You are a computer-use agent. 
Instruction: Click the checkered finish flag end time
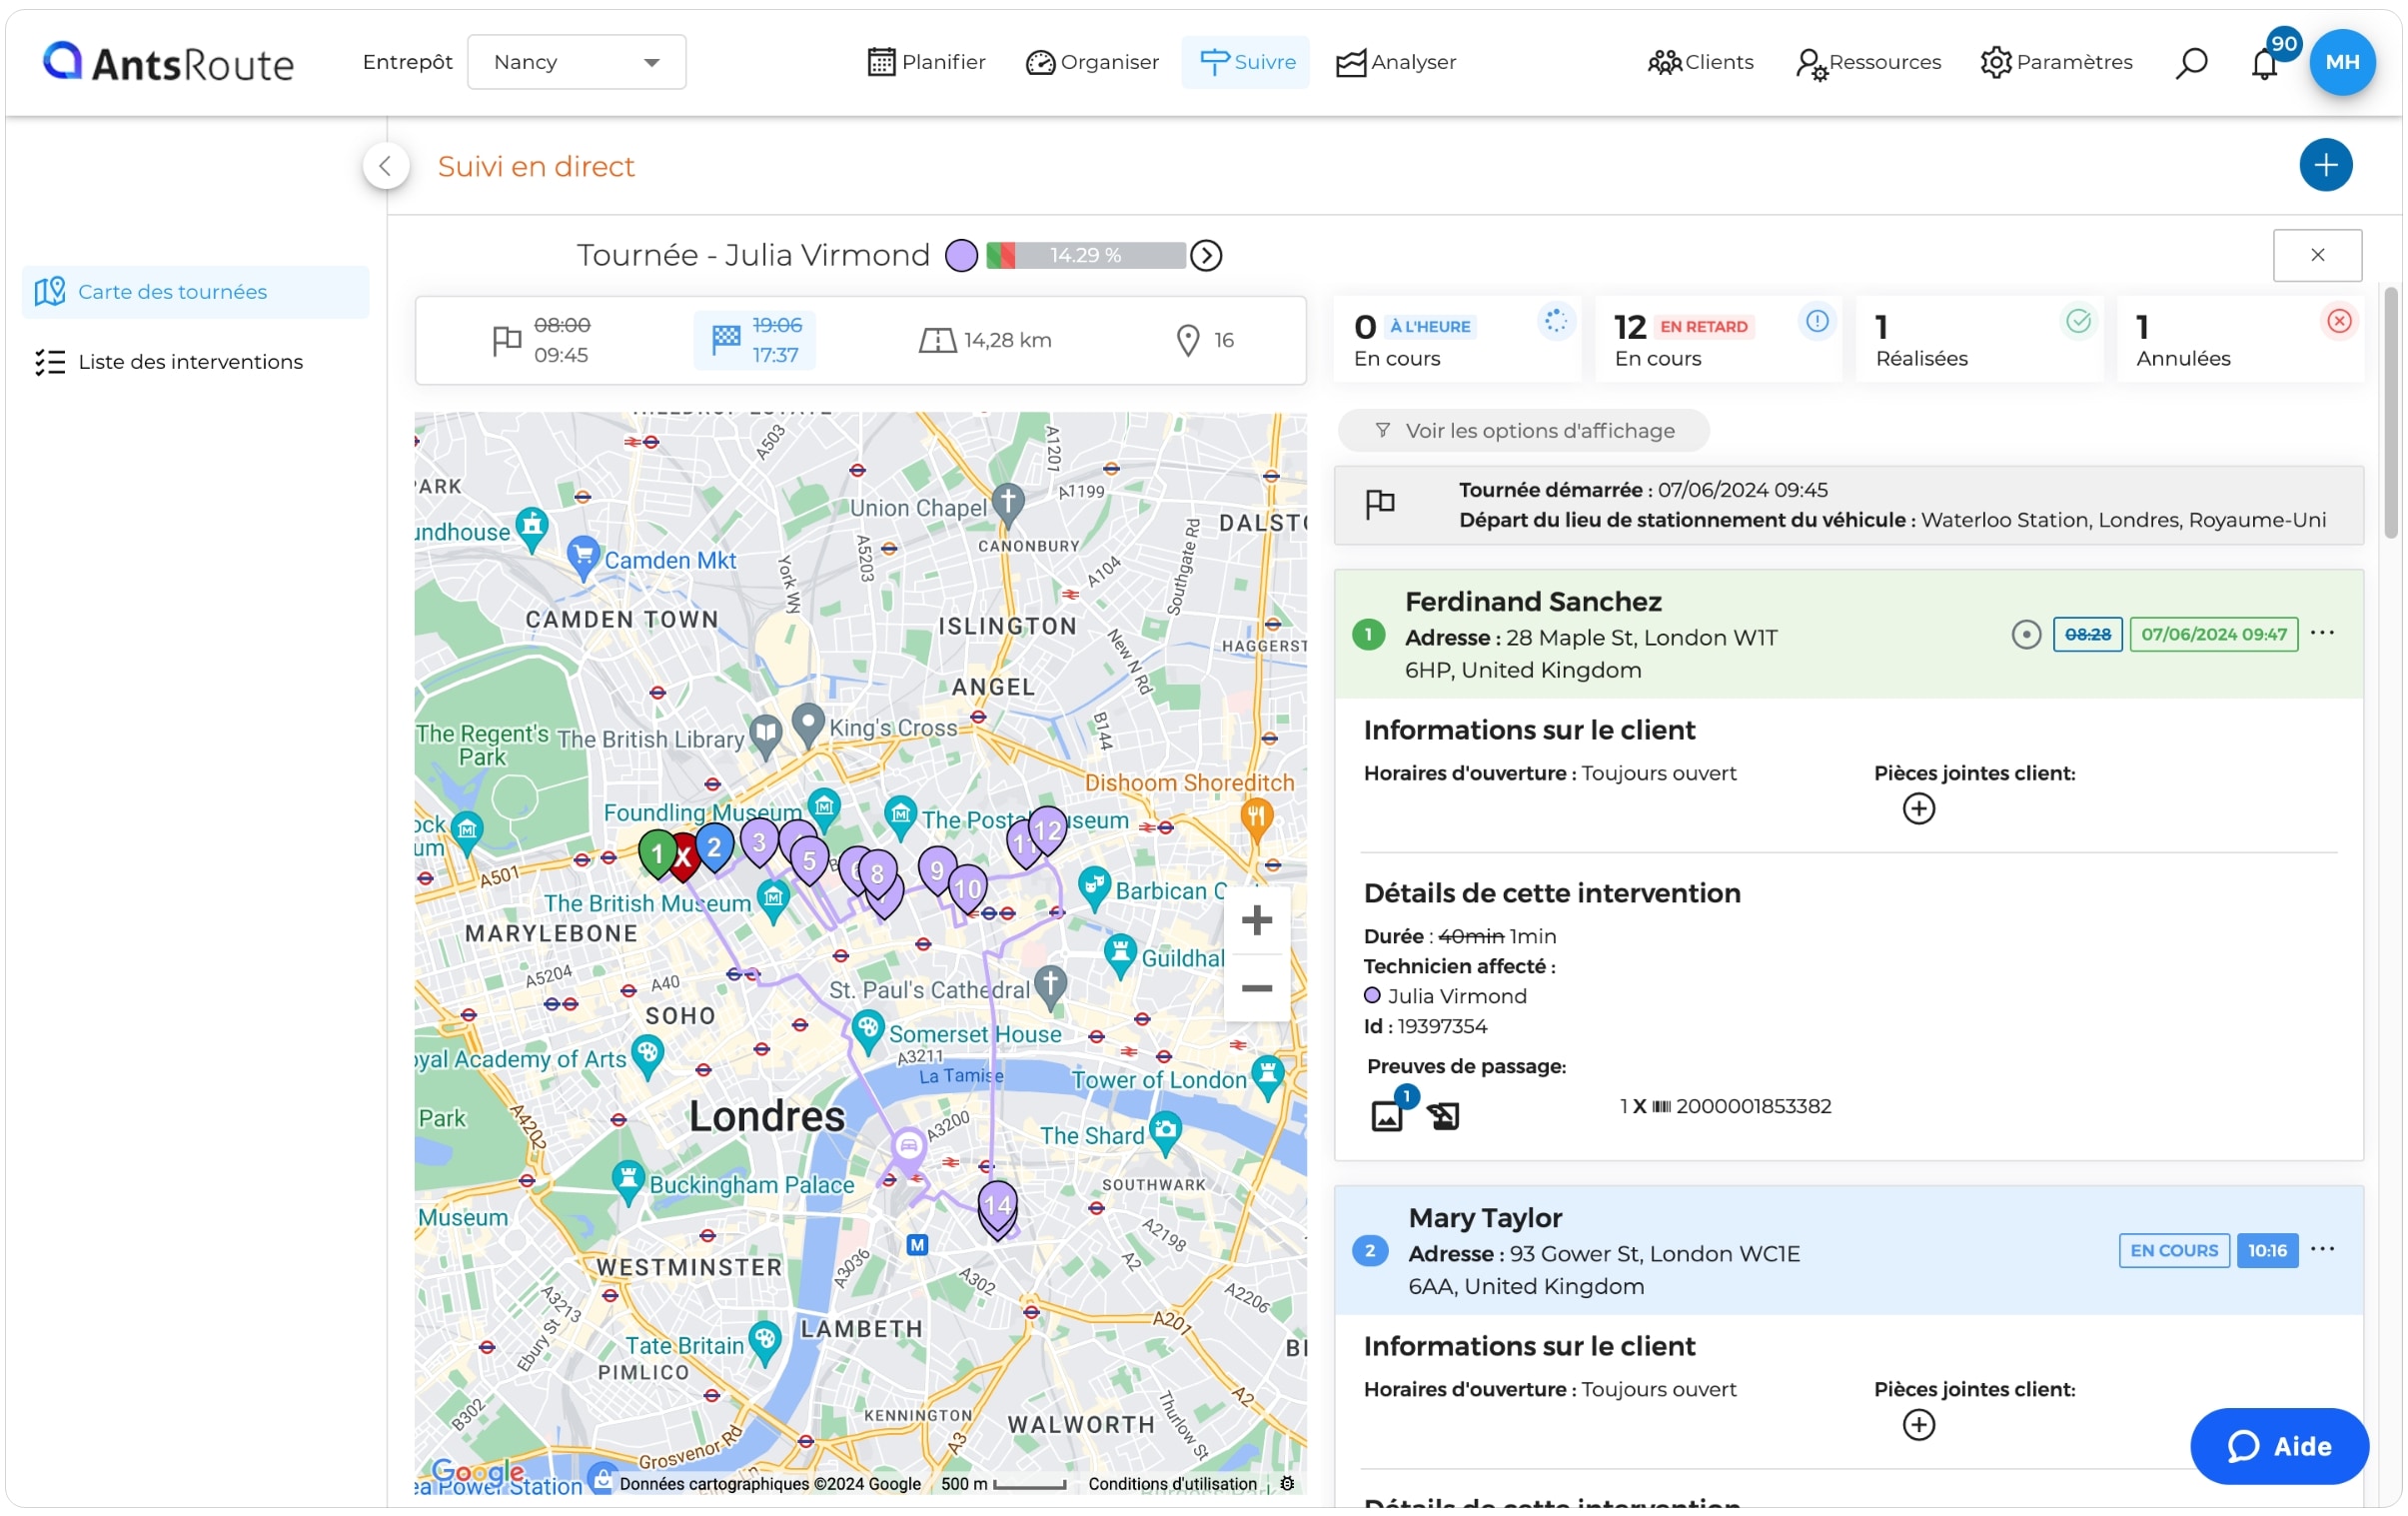755,340
